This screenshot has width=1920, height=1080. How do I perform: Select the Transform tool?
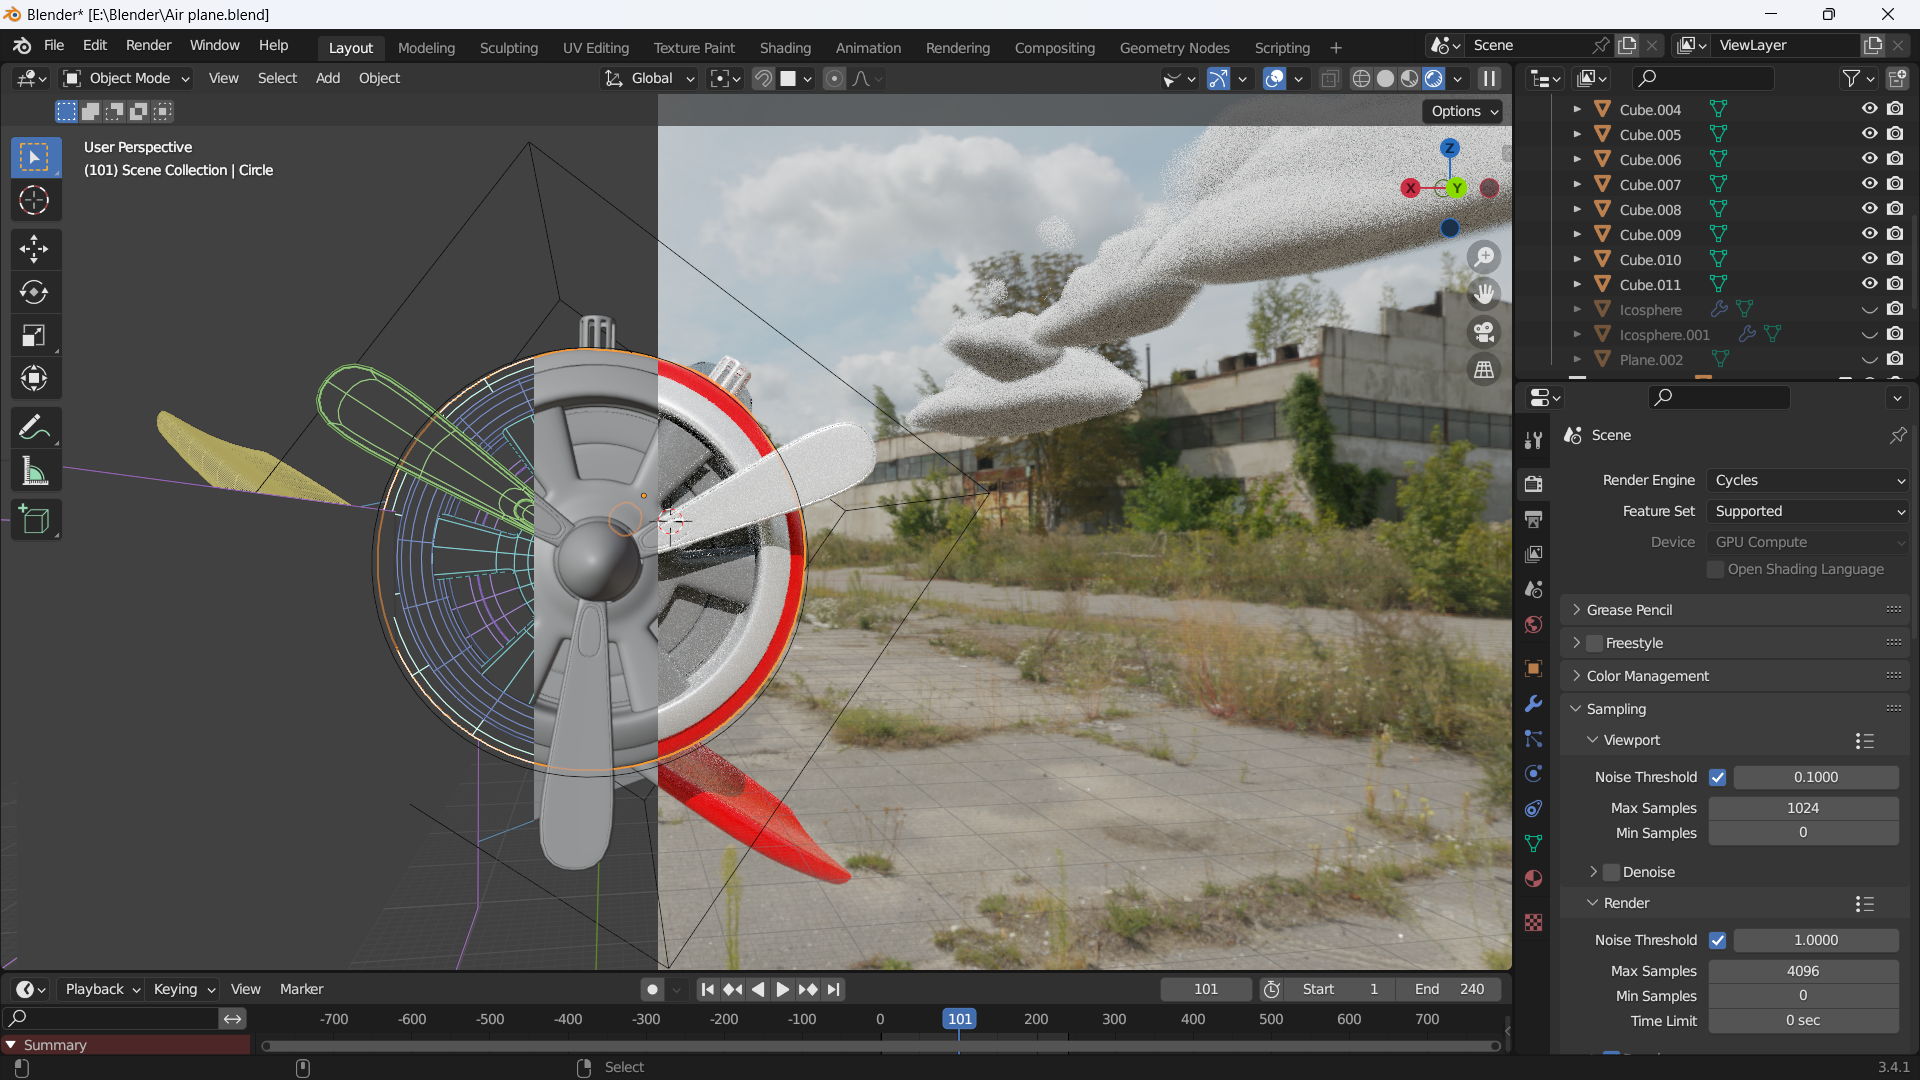[x=34, y=378]
